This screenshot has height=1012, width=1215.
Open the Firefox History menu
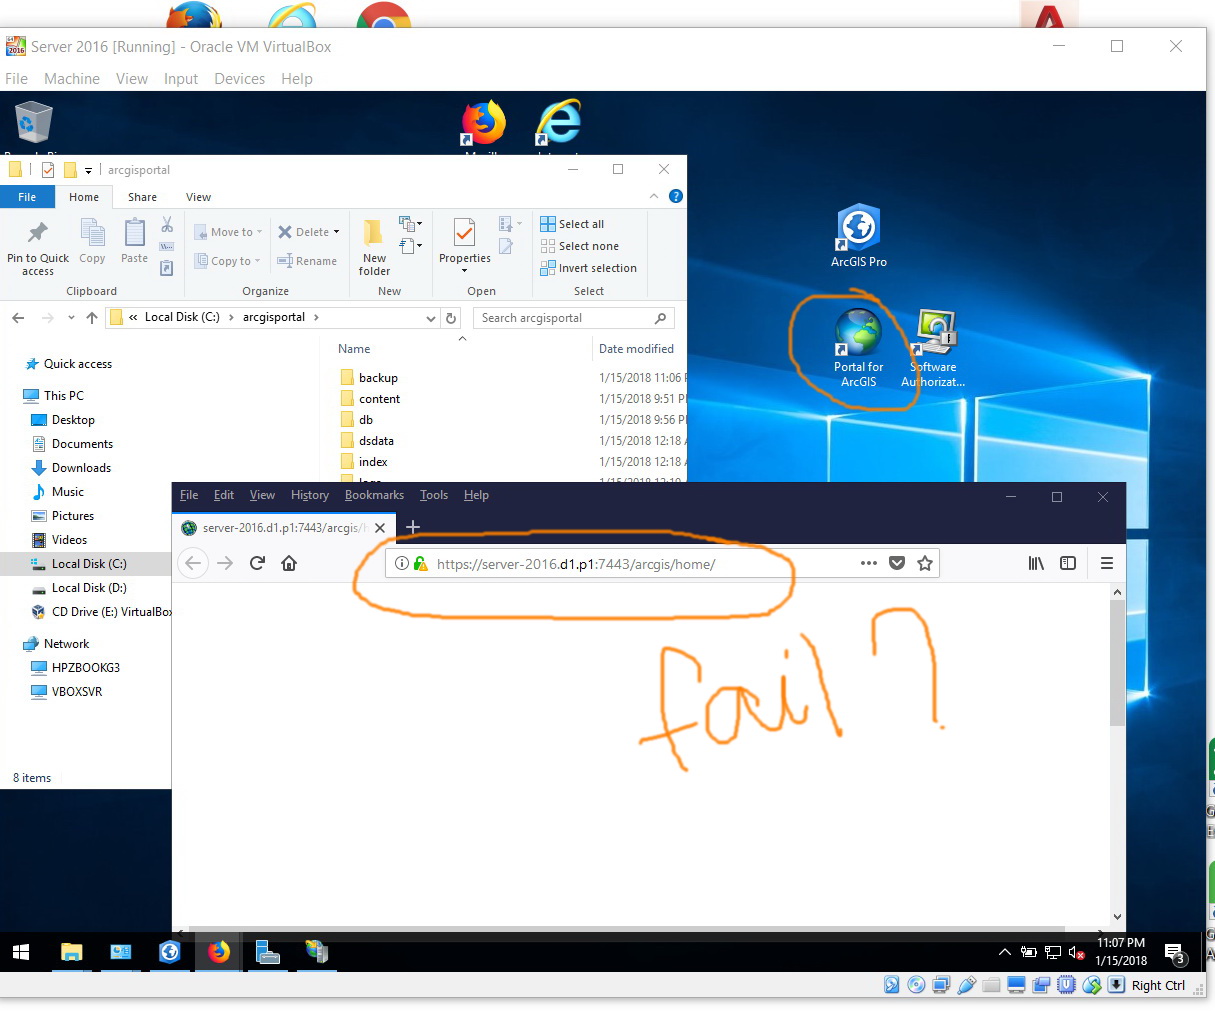point(309,495)
